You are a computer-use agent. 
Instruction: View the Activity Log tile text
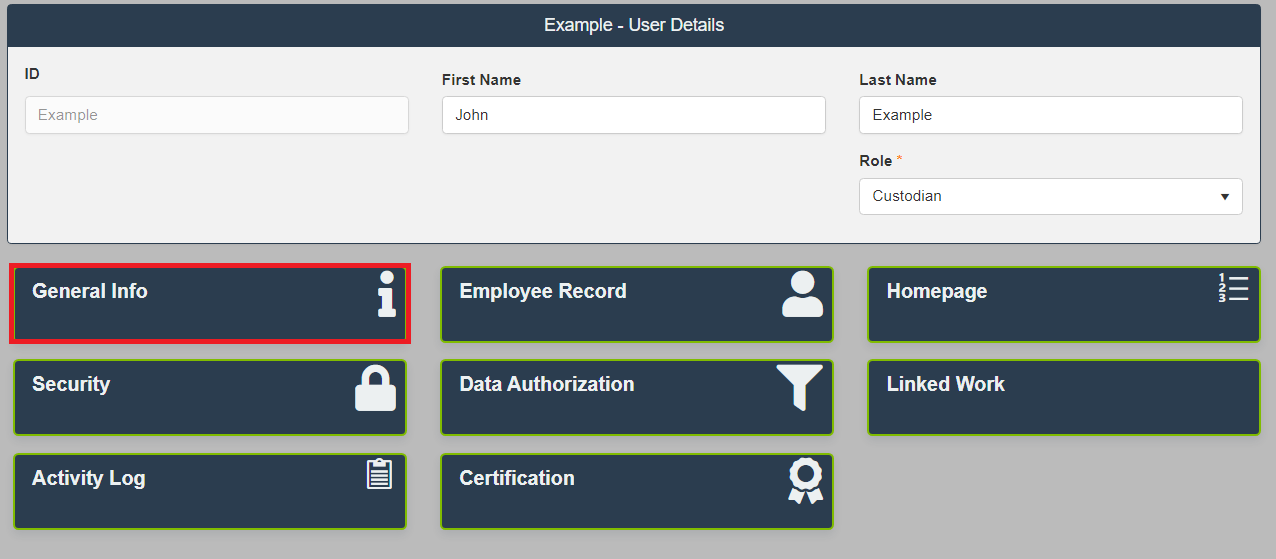tap(89, 478)
